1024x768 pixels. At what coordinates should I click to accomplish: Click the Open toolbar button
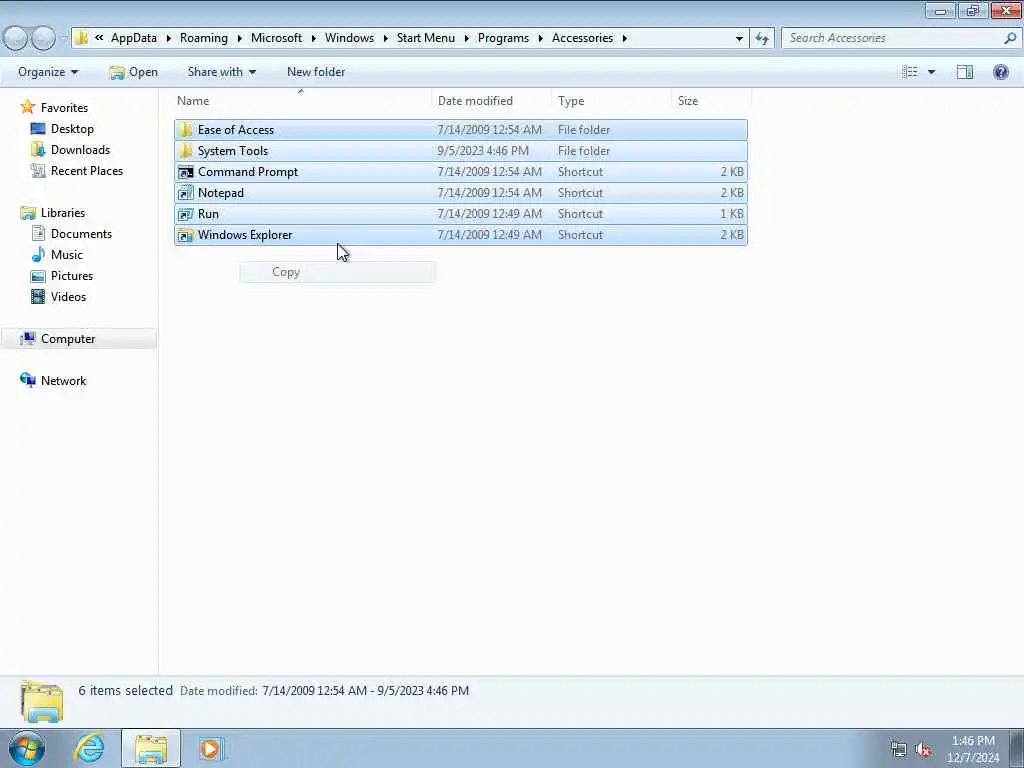pyautogui.click(x=134, y=72)
